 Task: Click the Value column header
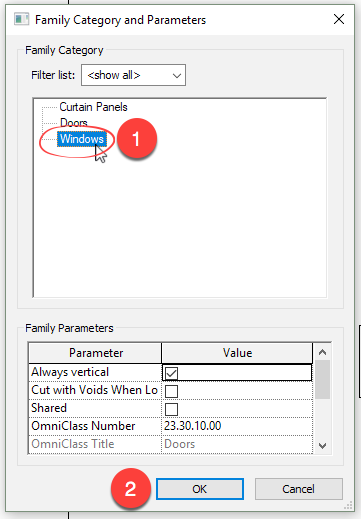click(237, 353)
